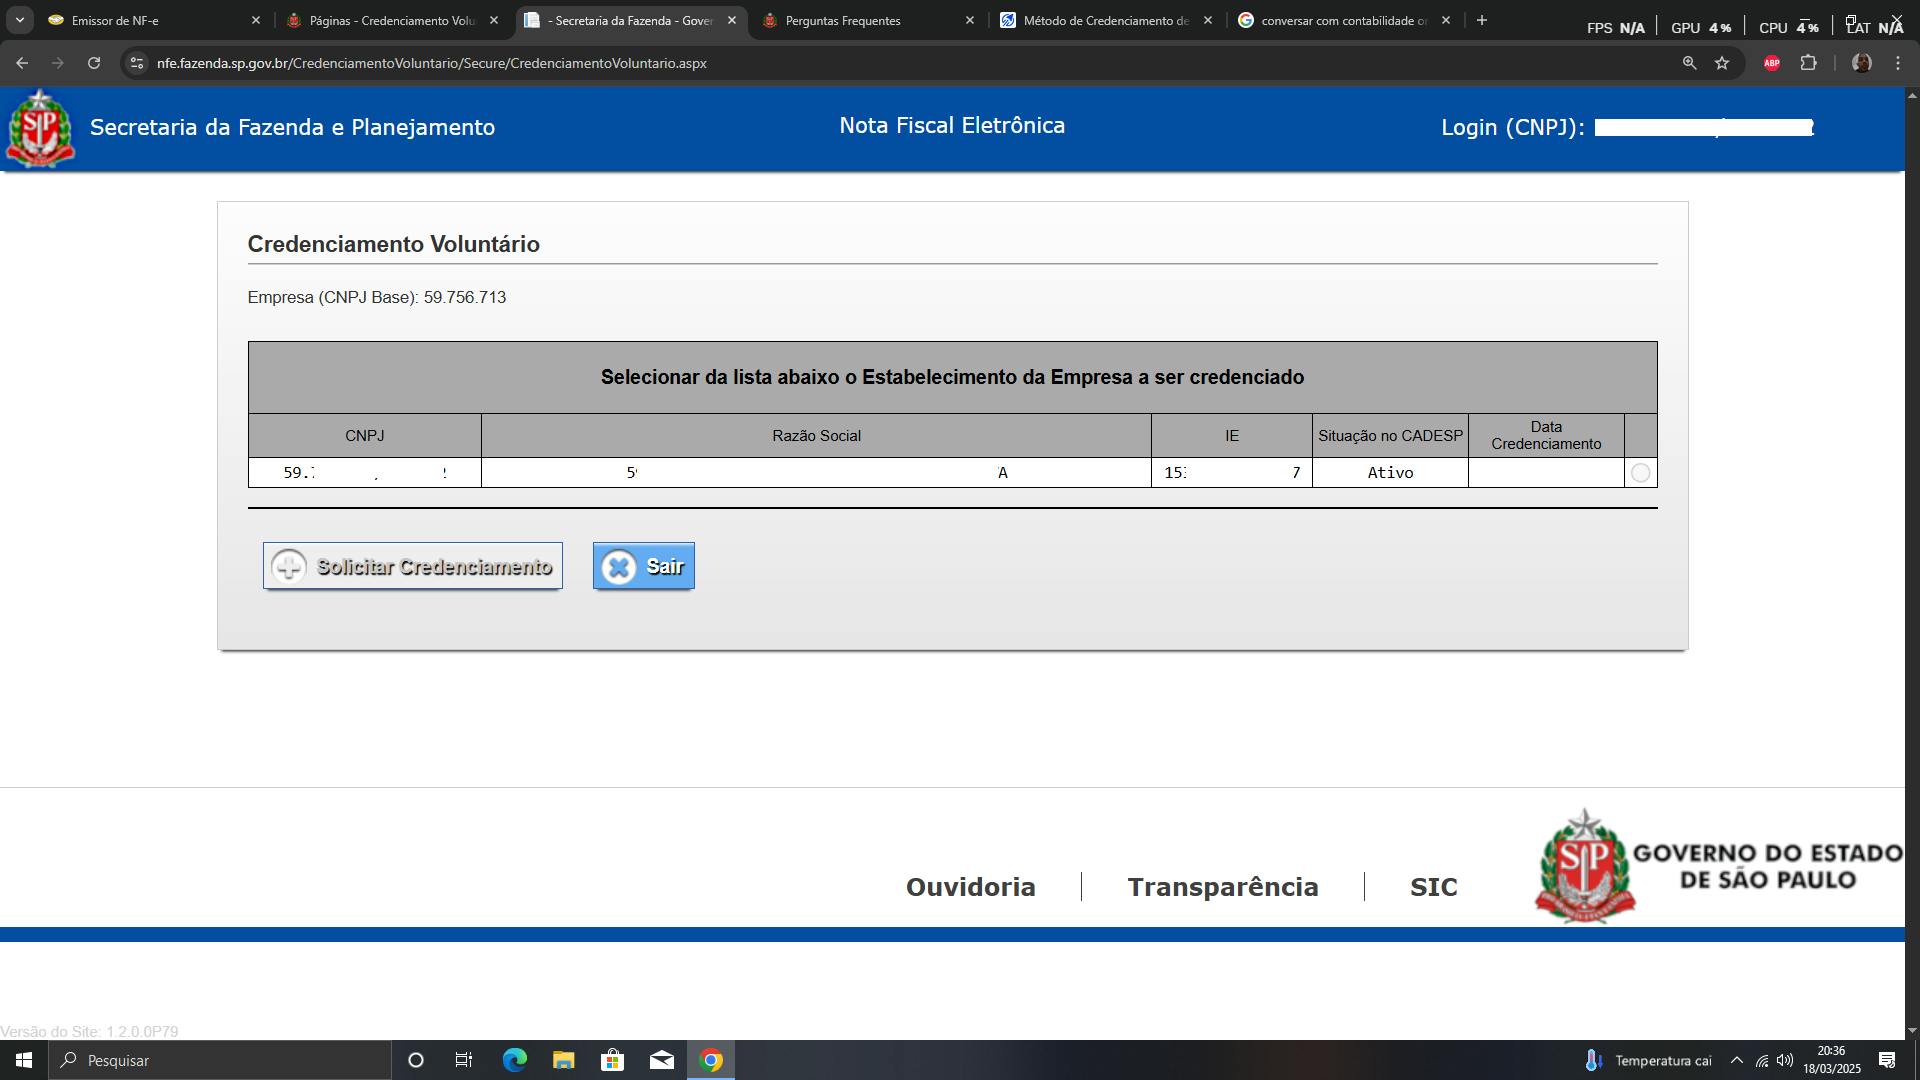Select the establishment radio button in the table row
Image resolution: width=1920 pixels, height=1080 pixels.
point(1640,473)
